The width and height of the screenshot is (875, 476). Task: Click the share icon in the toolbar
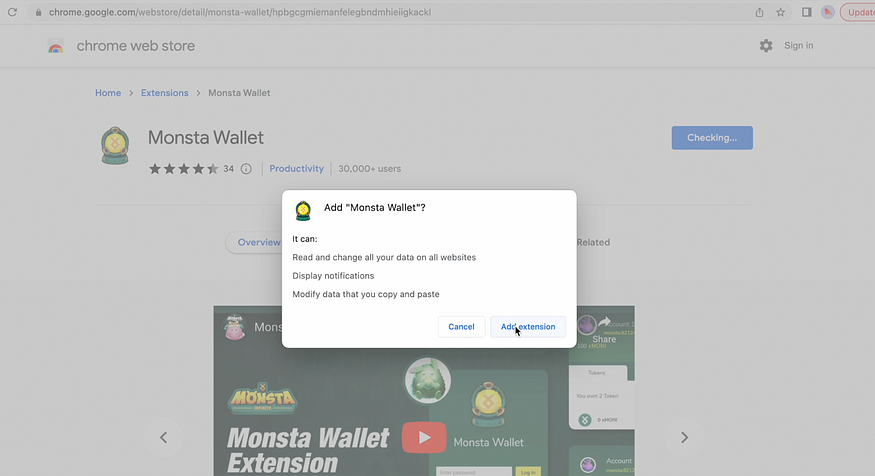click(x=759, y=12)
